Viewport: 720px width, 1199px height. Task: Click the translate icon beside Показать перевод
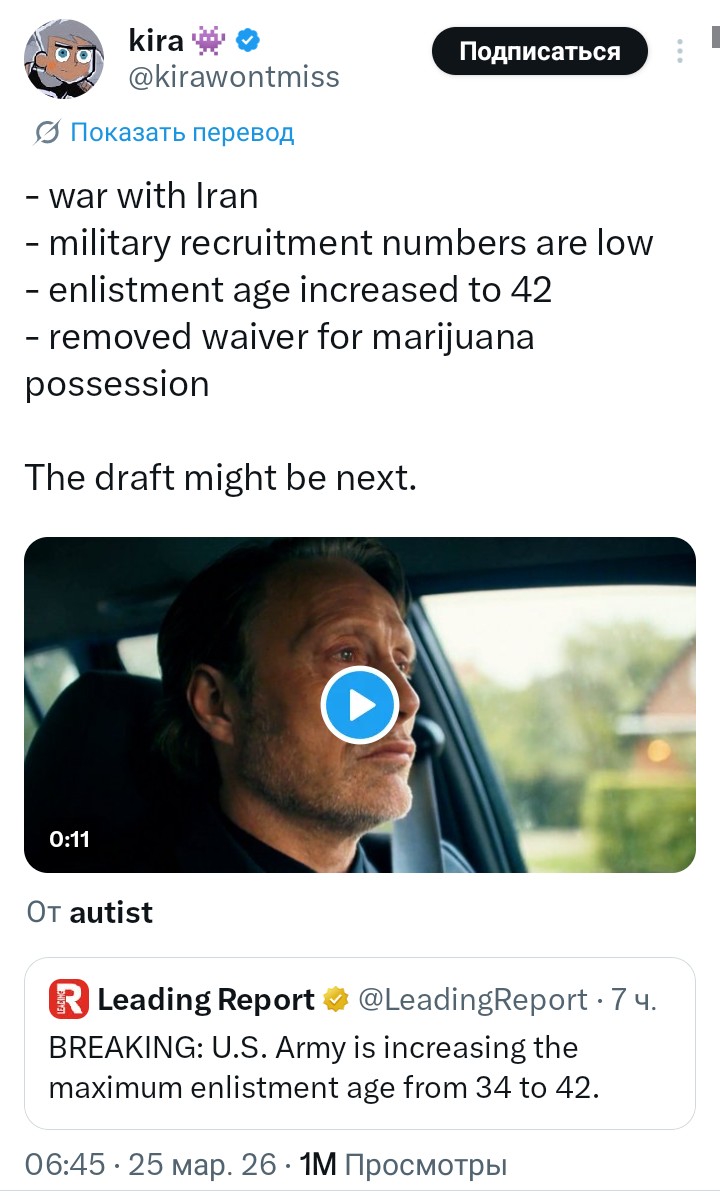pyautogui.click(x=46, y=132)
